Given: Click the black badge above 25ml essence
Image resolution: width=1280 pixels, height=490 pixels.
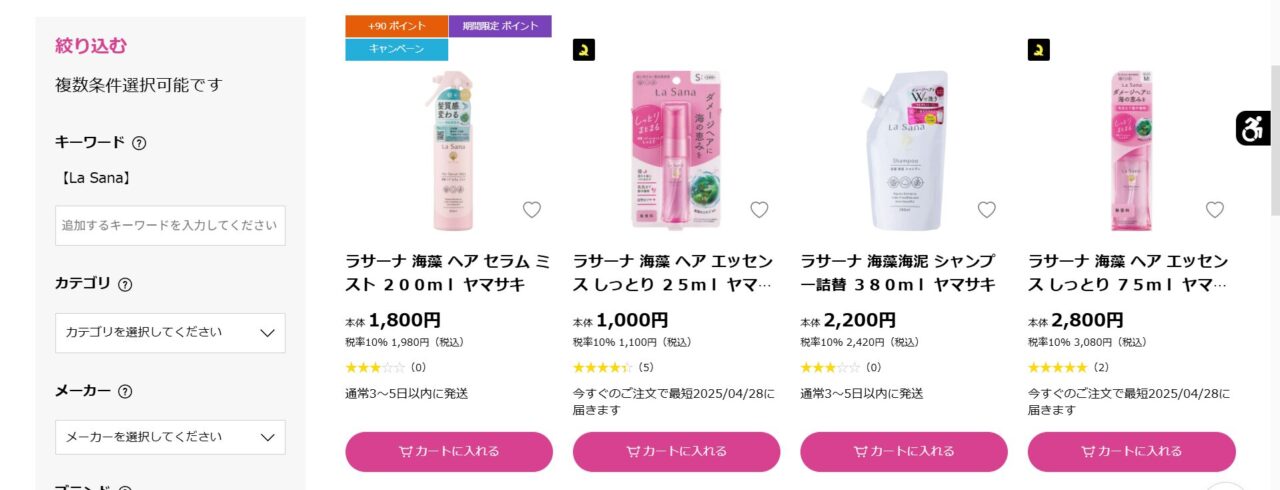Looking at the screenshot, I should pos(584,49).
